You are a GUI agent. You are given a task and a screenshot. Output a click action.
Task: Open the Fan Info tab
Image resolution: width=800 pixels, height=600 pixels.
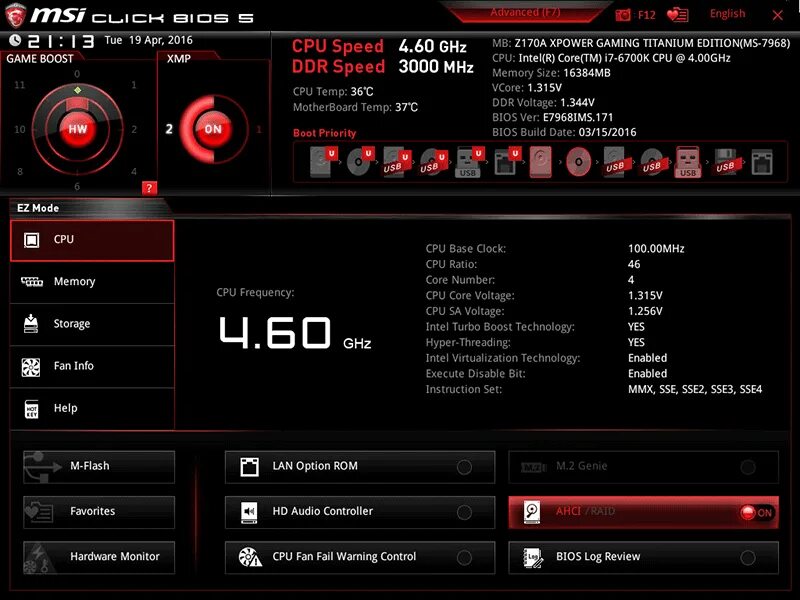coord(92,367)
